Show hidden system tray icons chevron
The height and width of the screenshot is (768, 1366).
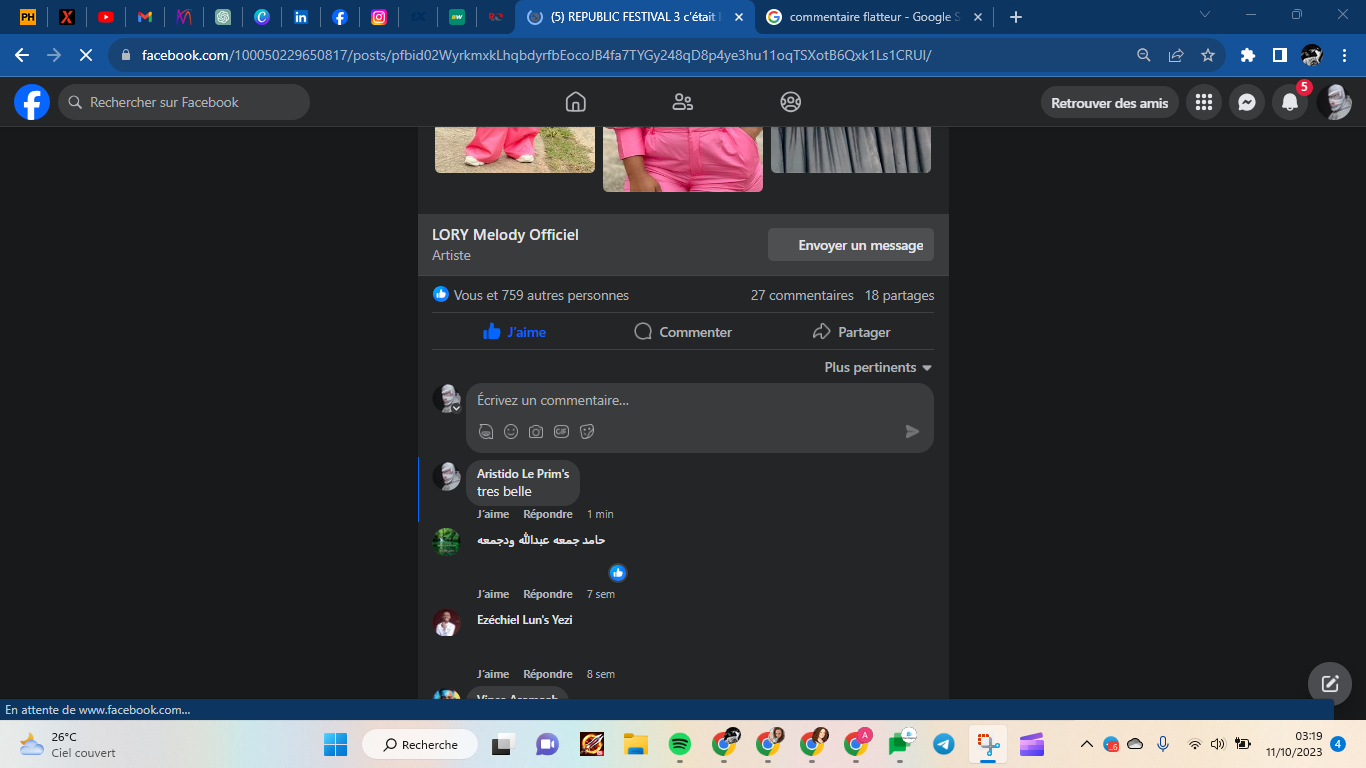click(1087, 744)
